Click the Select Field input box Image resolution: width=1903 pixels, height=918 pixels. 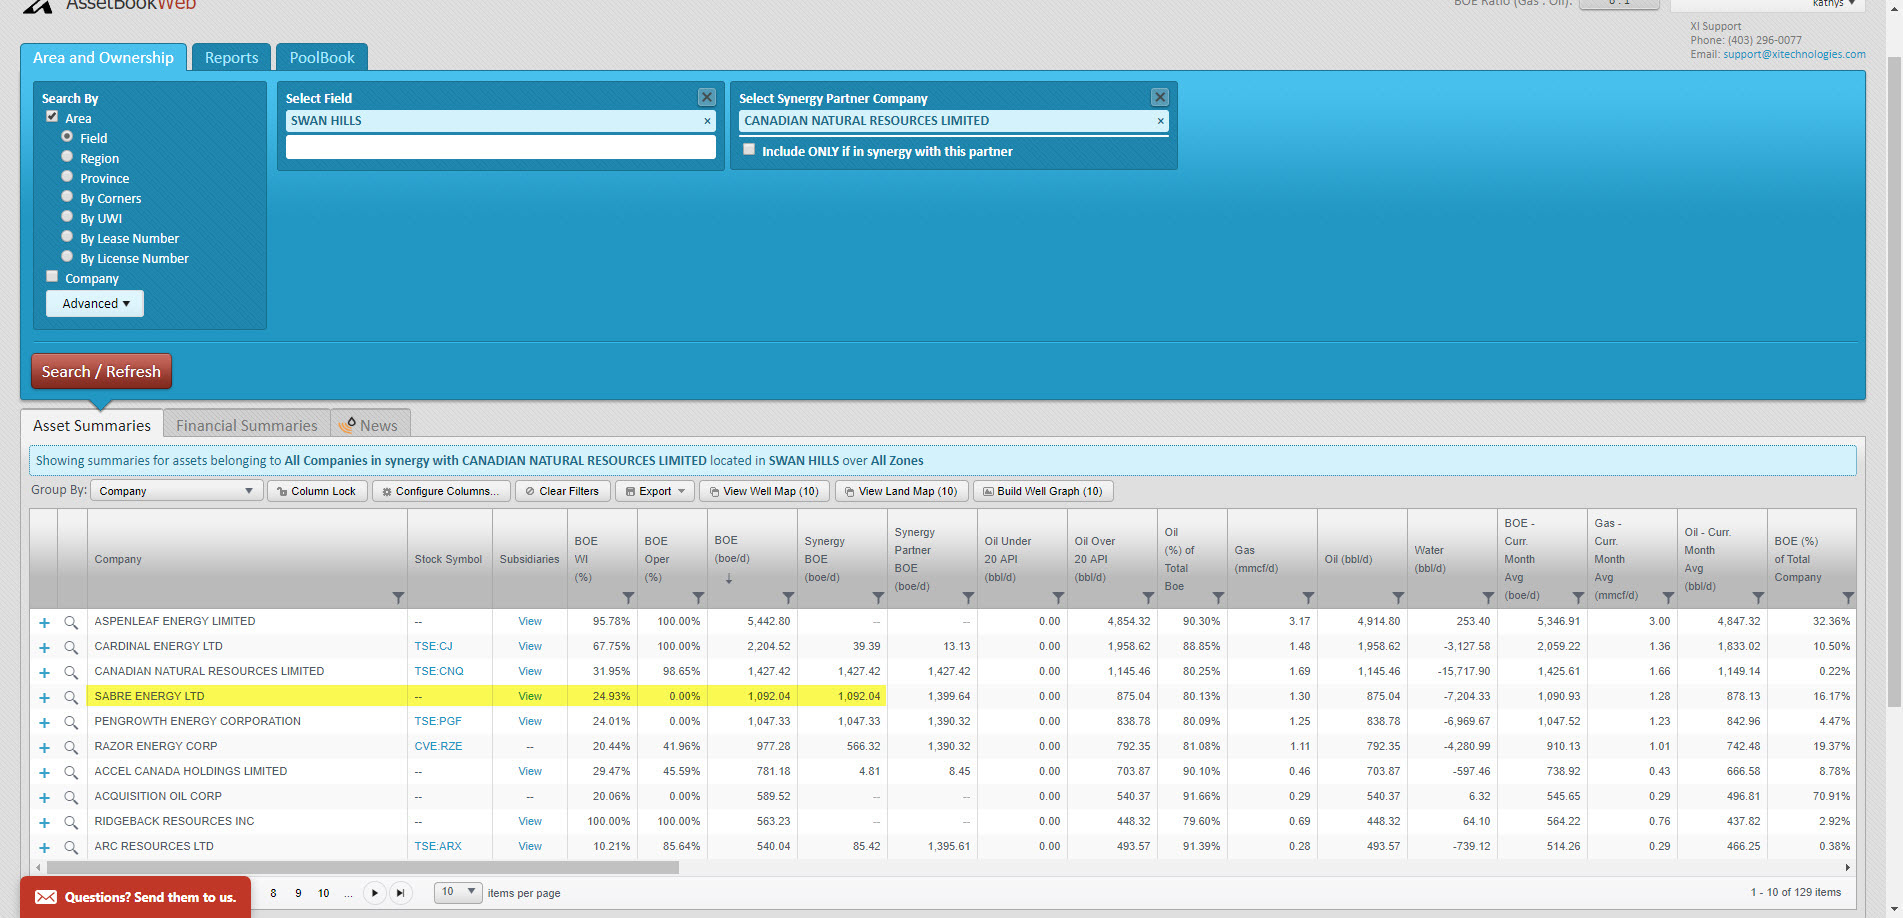click(500, 147)
